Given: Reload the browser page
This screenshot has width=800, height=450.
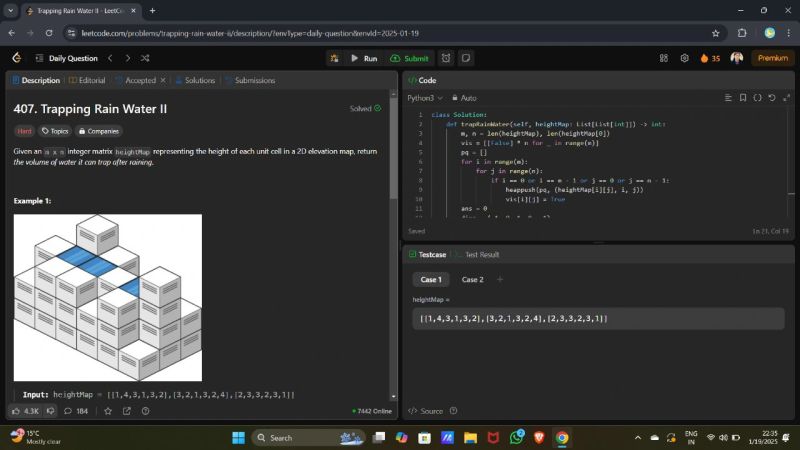Looking at the screenshot, I should tap(49, 33).
